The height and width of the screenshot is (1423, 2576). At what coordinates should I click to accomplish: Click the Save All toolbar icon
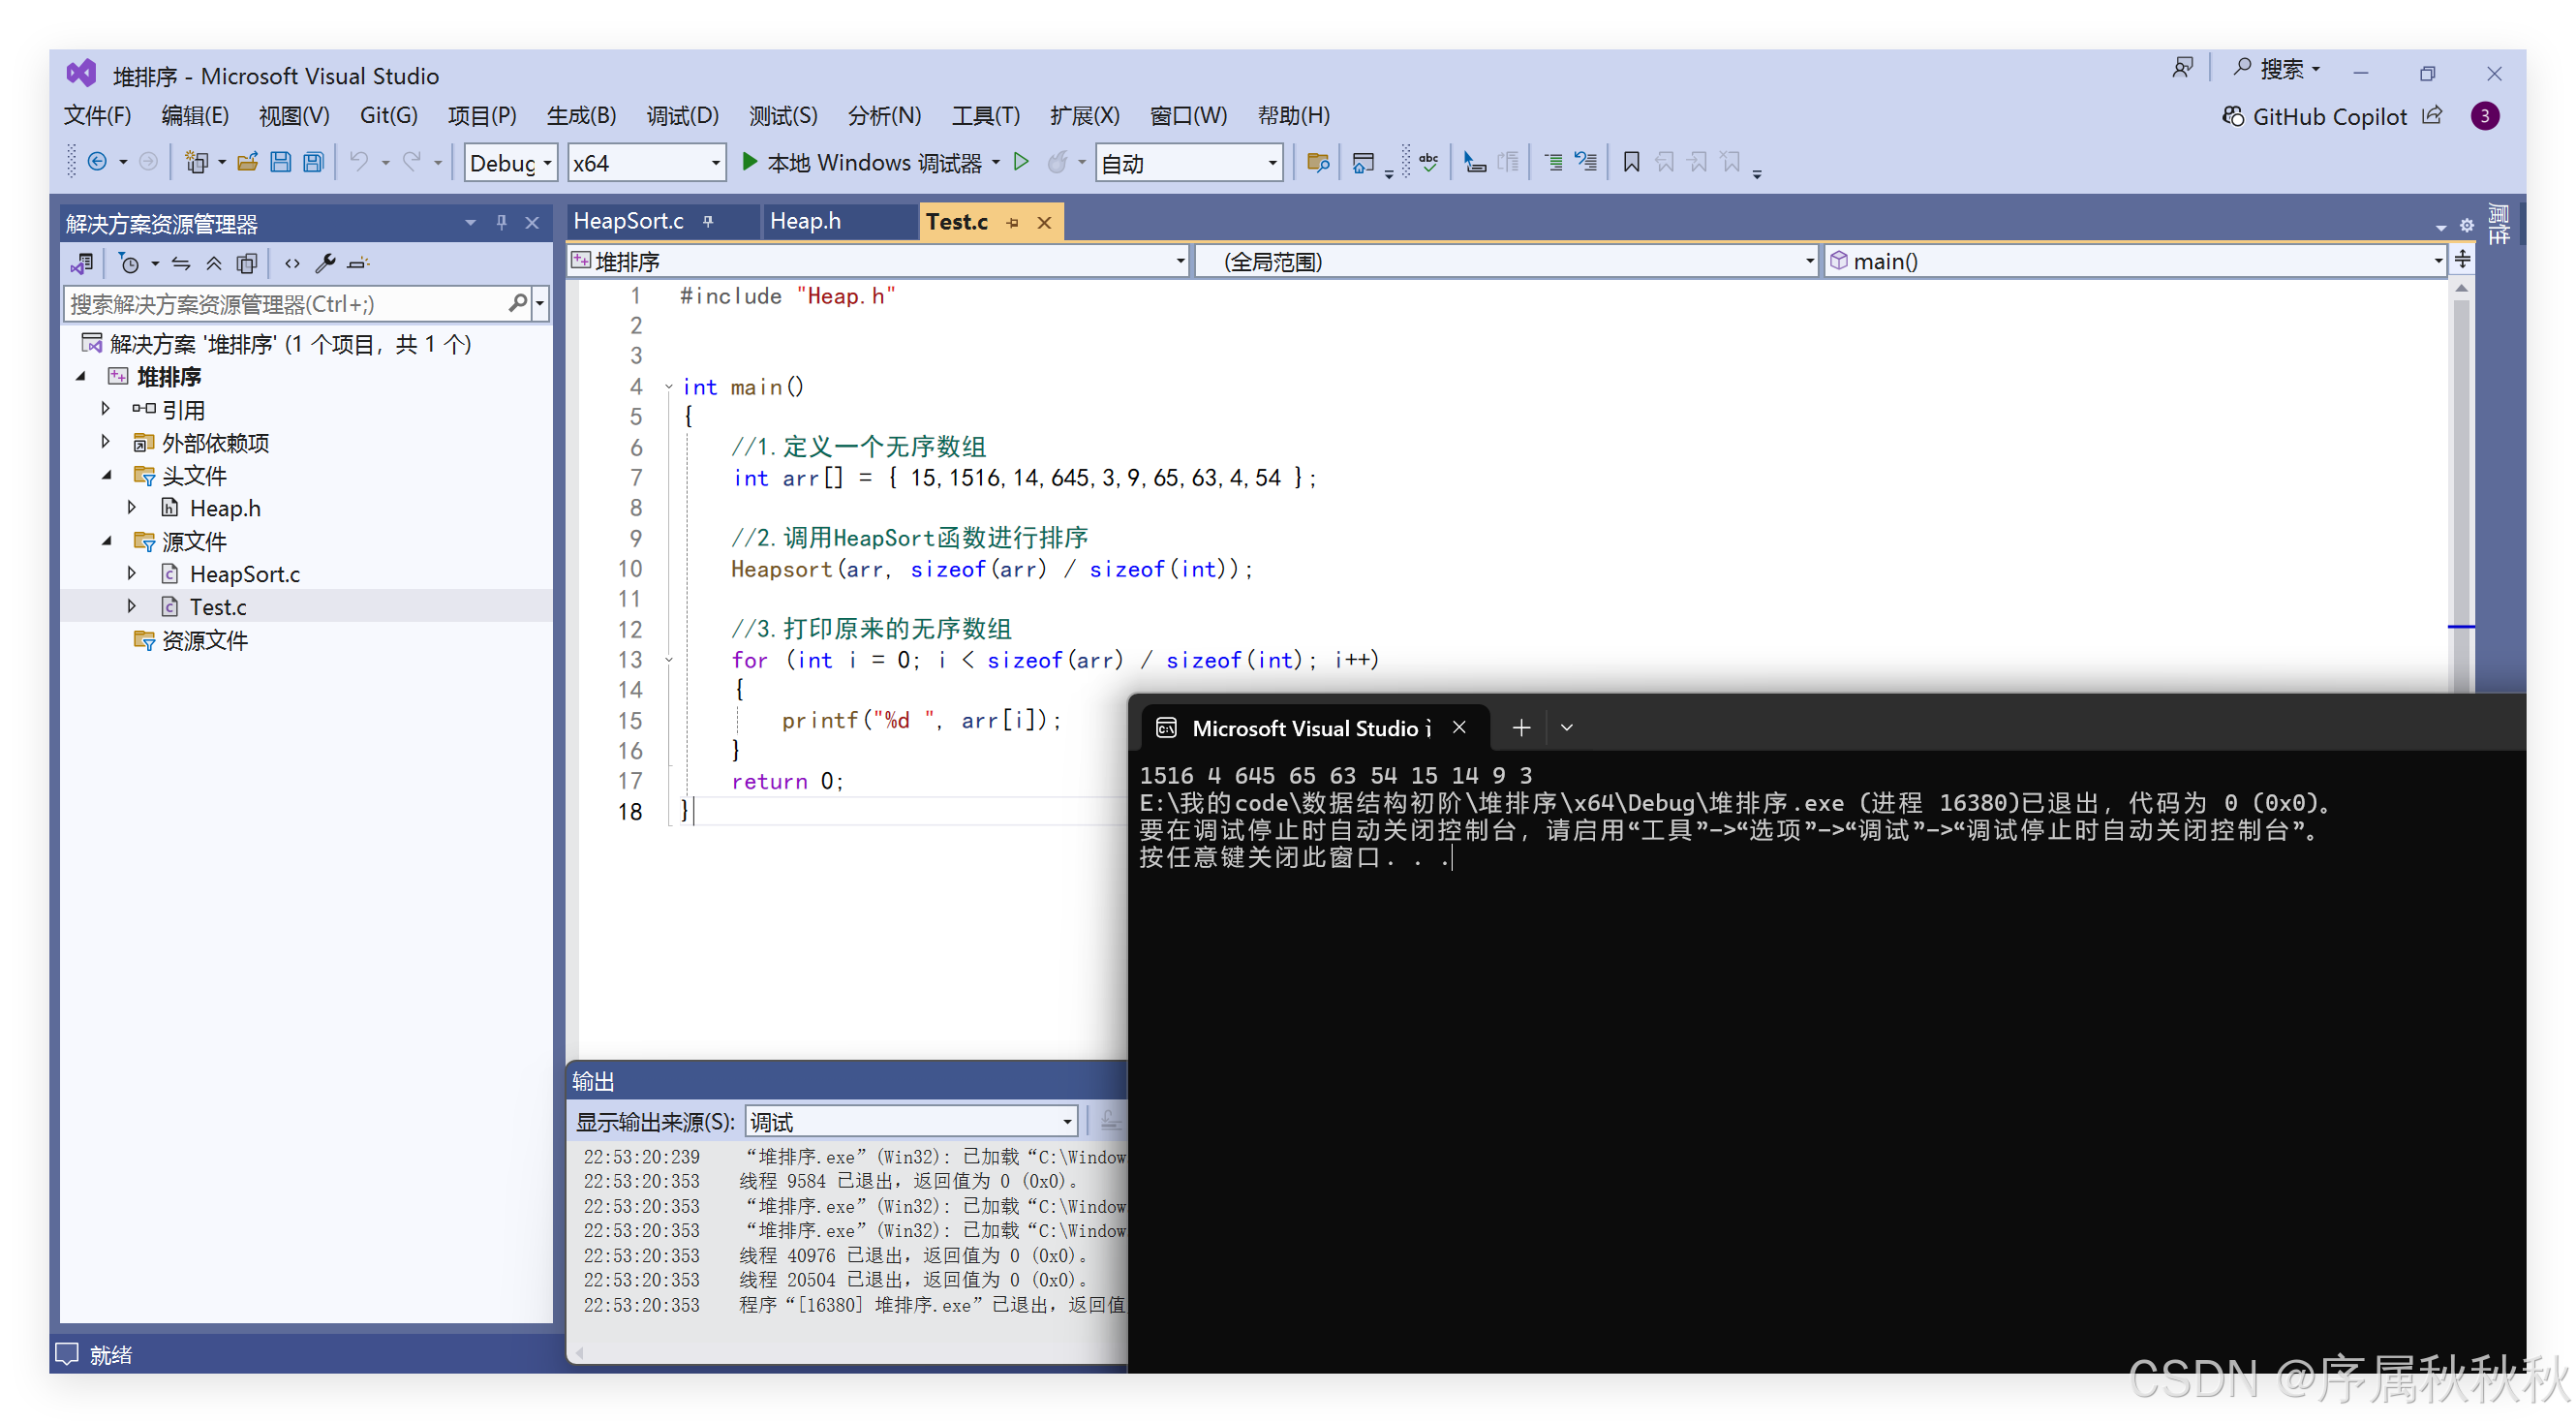click(314, 162)
